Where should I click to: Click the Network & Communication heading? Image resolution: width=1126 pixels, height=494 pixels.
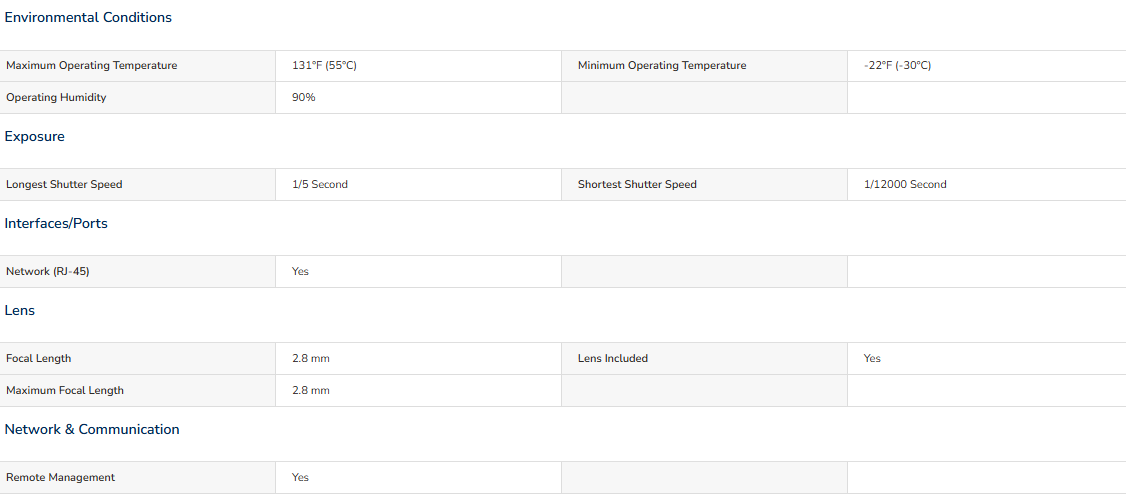click(92, 429)
